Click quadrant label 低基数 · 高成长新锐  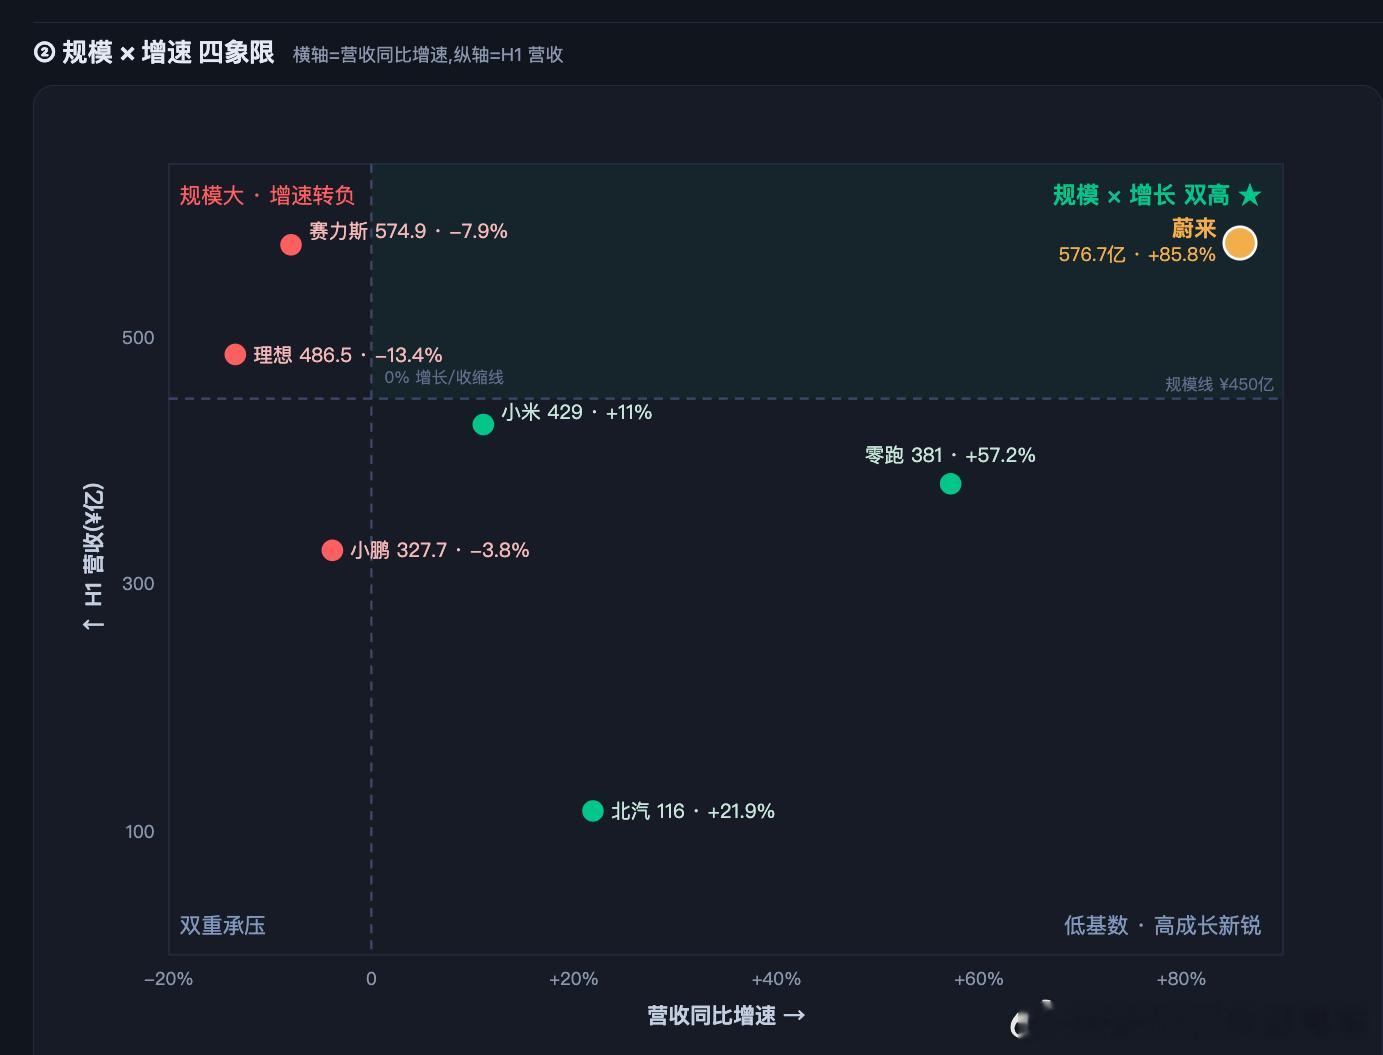coord(1162,925)
